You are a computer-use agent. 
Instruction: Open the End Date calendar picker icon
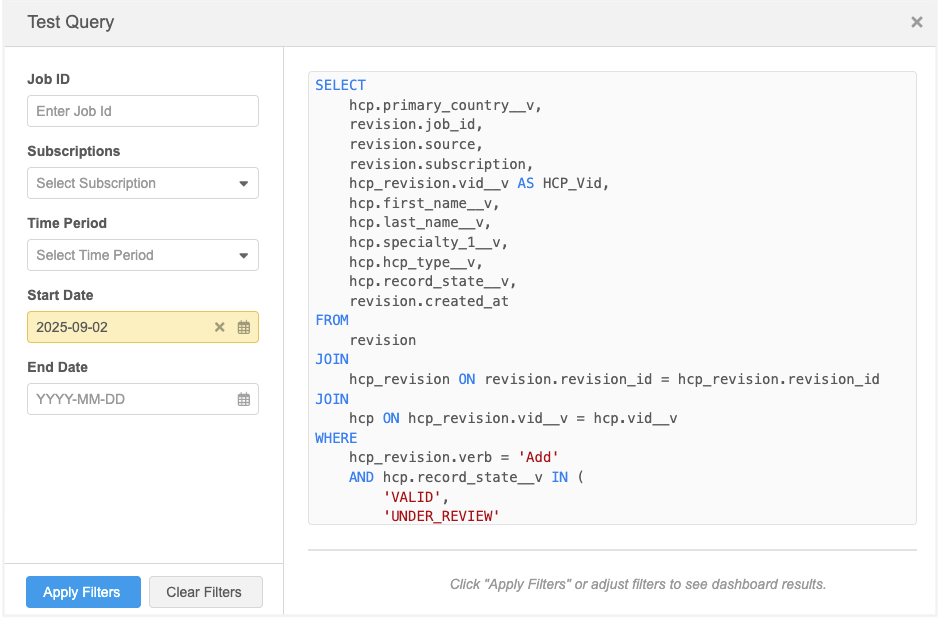point(243,399)
